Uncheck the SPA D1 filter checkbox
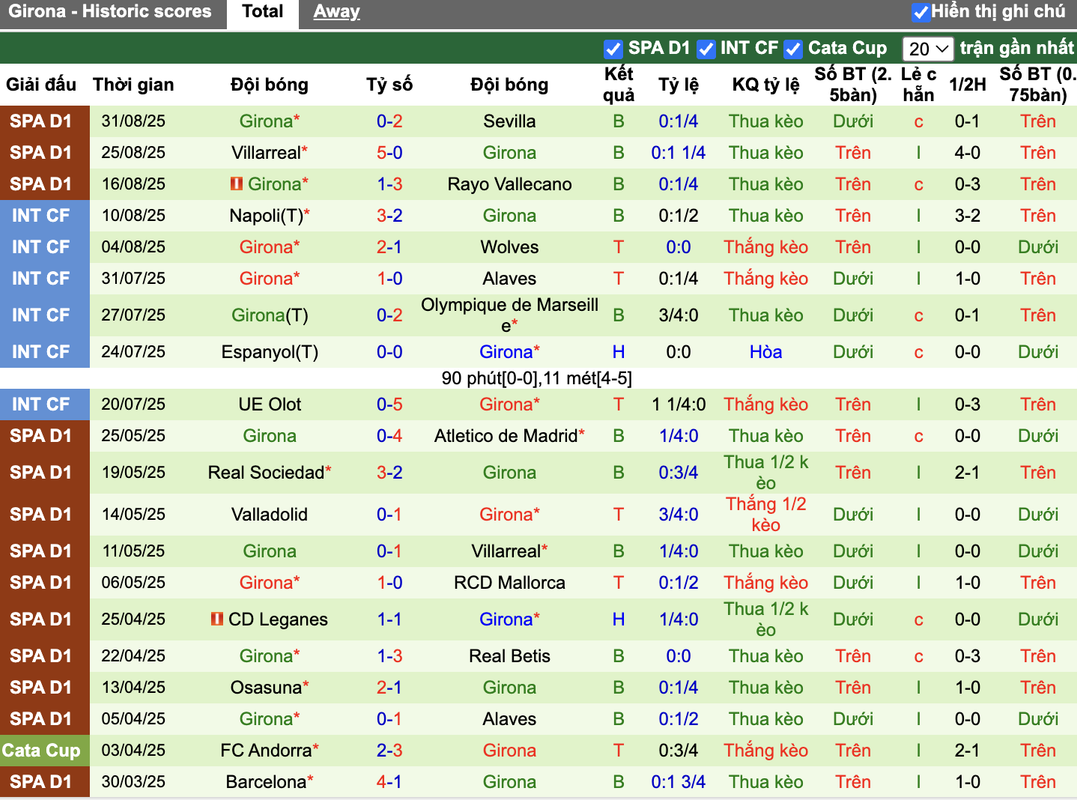 pyautogui.click(x=613, y=49)
